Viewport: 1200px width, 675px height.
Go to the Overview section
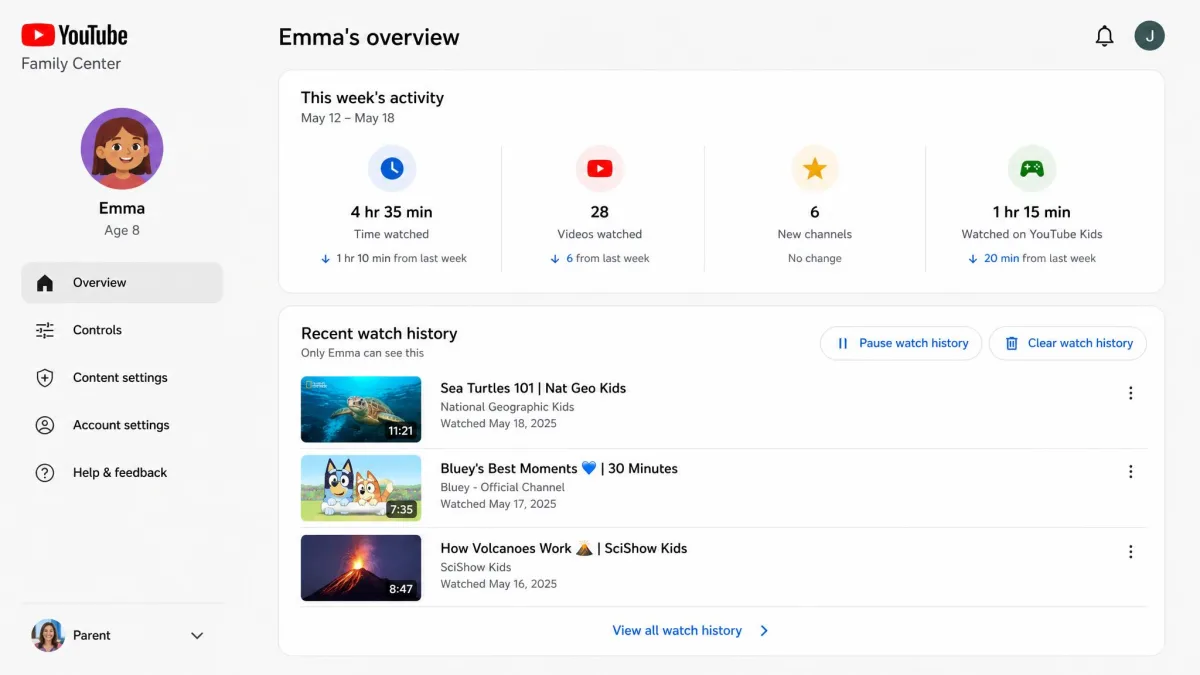coord(122,283)
